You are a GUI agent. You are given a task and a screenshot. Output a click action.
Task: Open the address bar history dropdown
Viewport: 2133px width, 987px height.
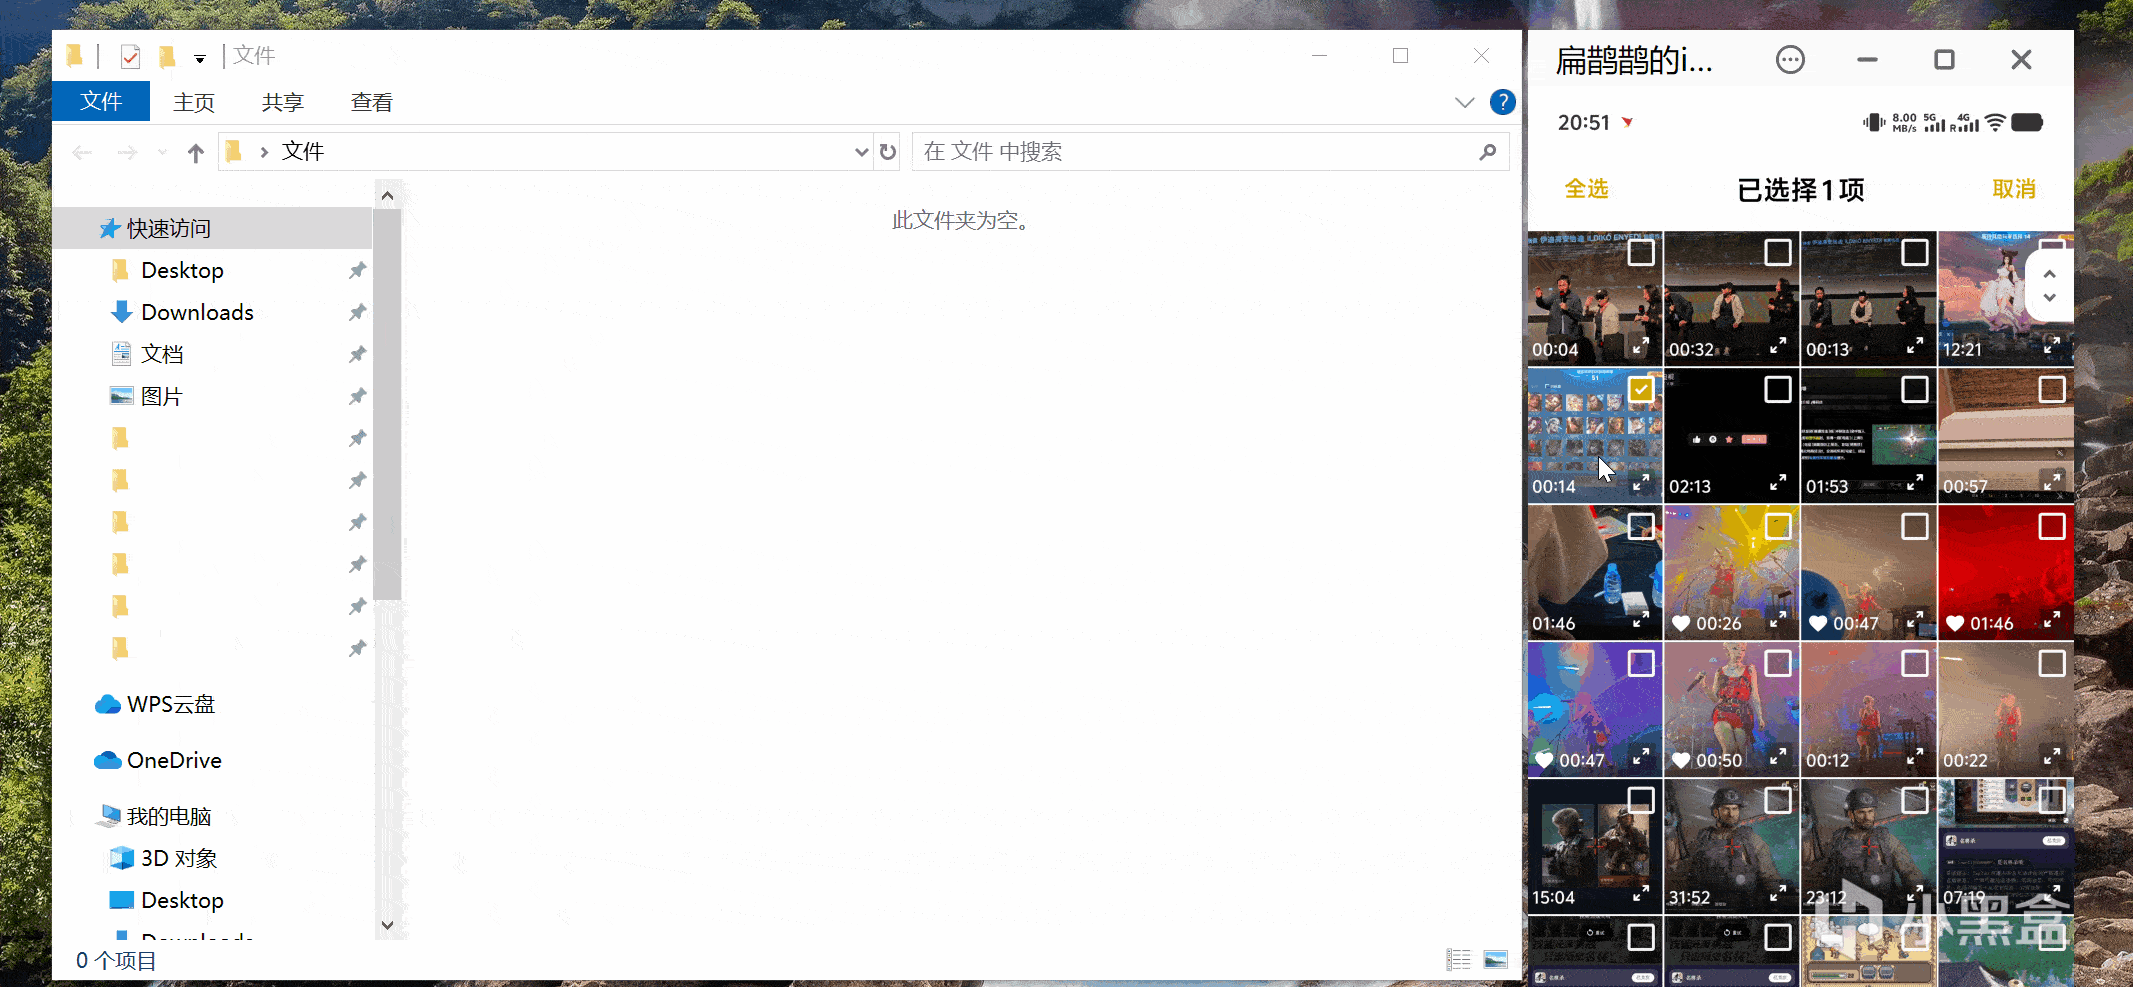click(861, 152)
